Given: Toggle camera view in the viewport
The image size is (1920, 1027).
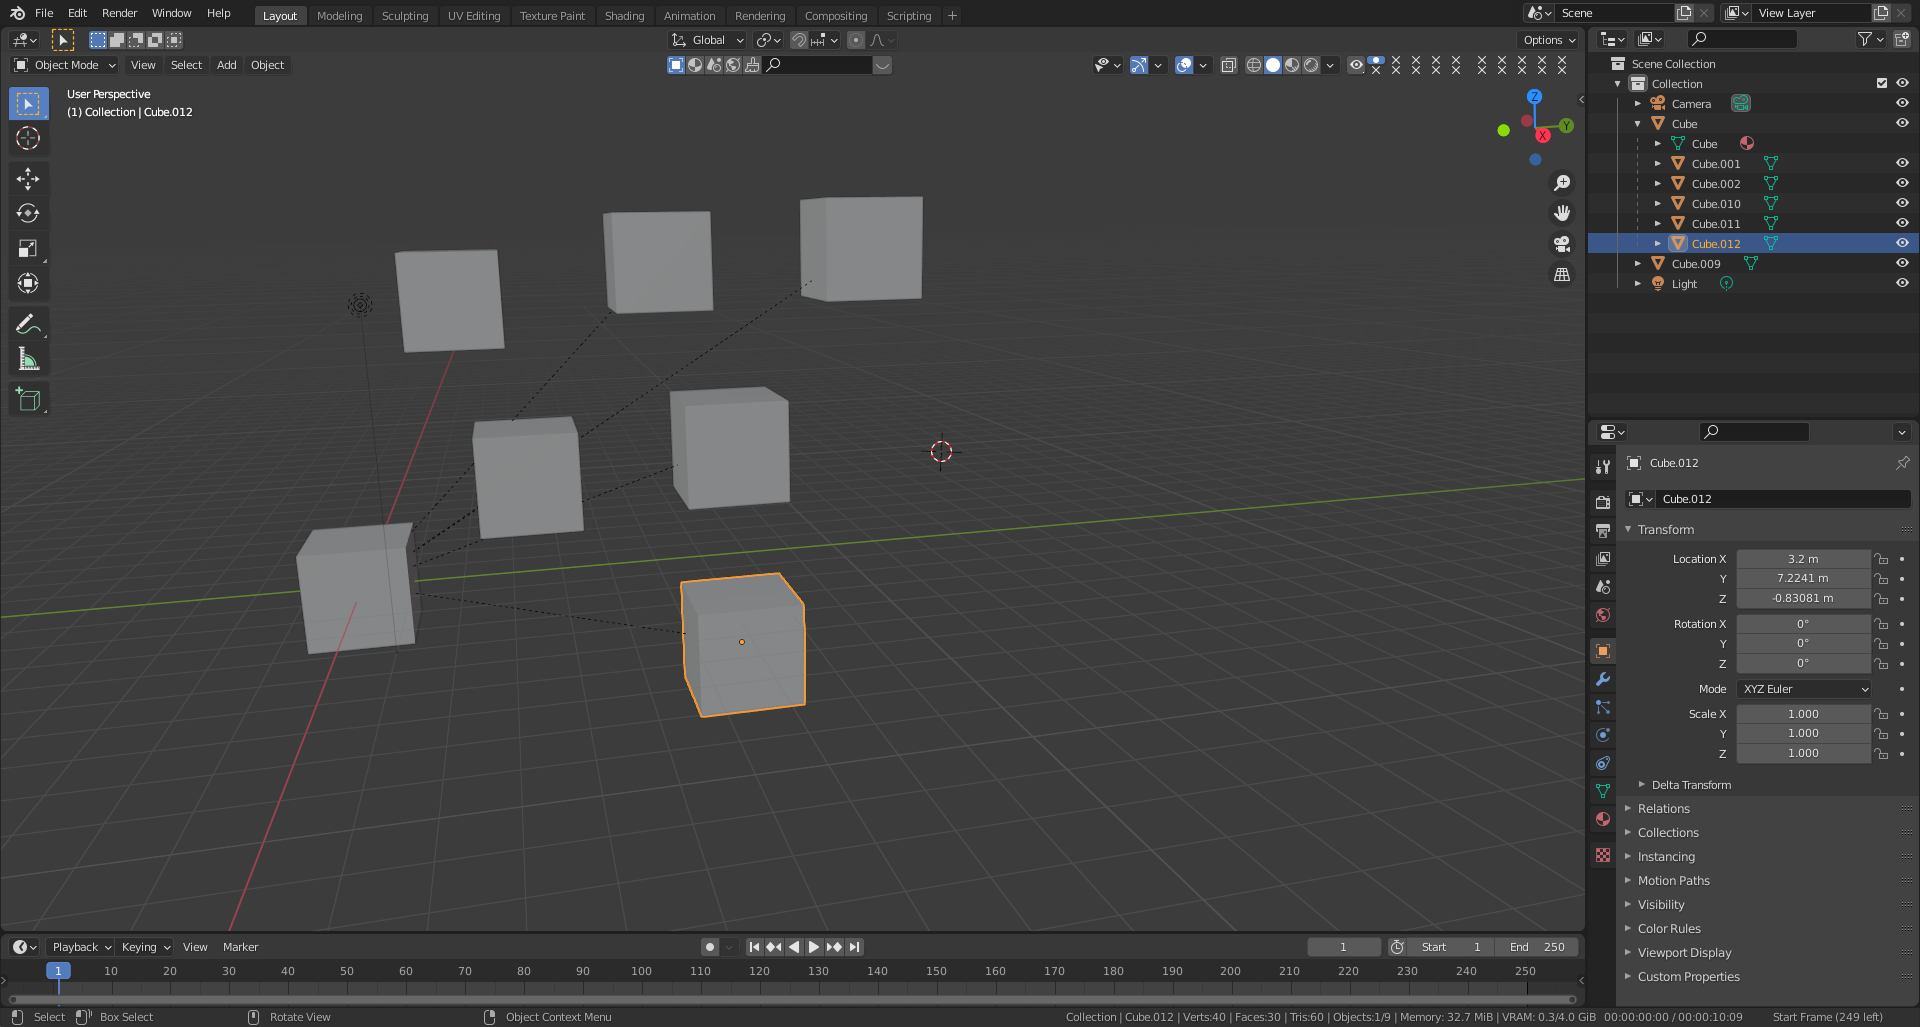Looking at the screenshot, I should (1561, 244).
